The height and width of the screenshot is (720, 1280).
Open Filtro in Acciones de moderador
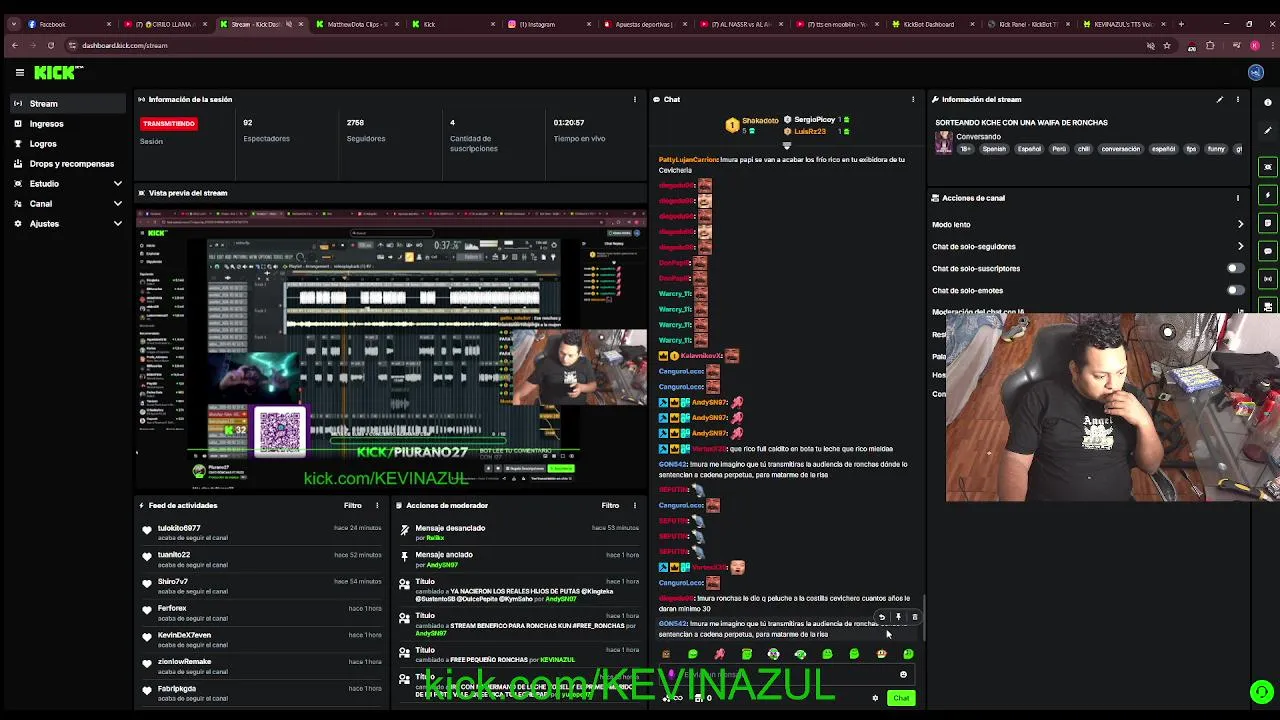tap(610, 505)
